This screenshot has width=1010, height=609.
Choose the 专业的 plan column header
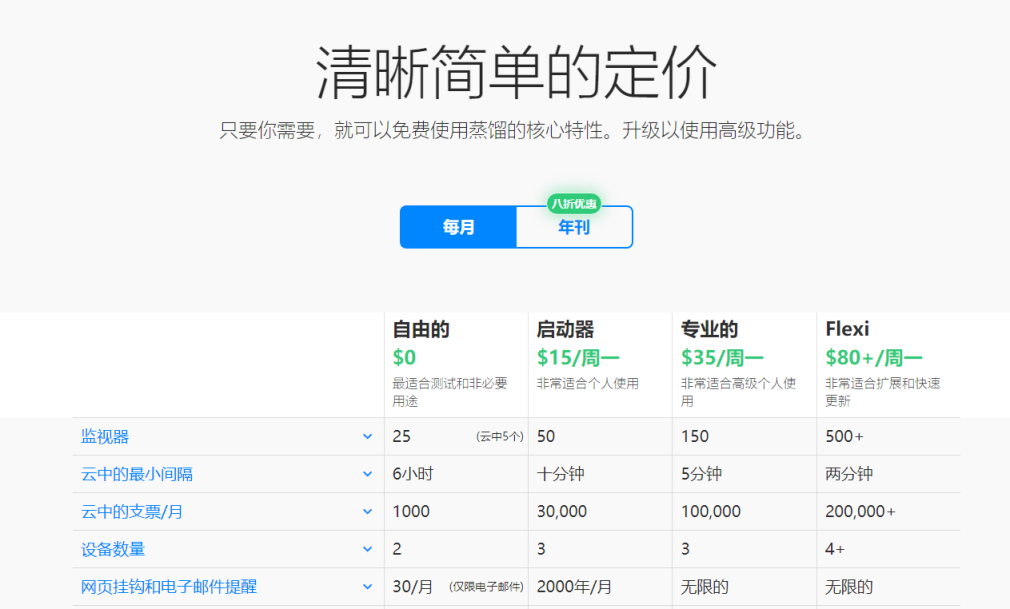(x=709, y=329)
